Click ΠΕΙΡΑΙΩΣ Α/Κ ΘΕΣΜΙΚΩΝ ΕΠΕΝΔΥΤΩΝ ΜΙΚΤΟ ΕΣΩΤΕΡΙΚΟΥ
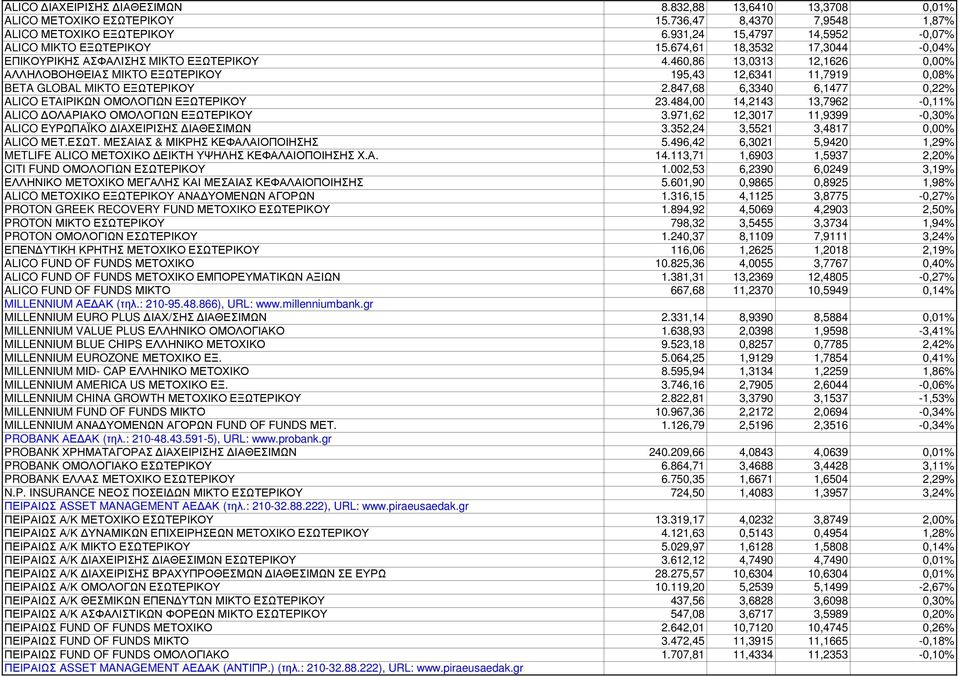 pos(165,601)
